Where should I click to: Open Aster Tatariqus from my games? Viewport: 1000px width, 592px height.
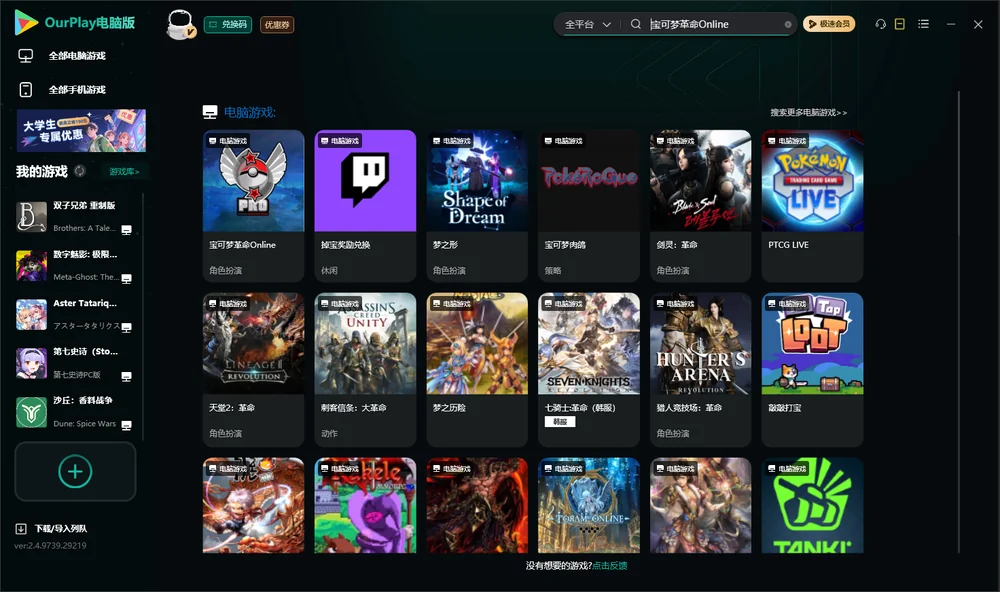pos(75,314)
